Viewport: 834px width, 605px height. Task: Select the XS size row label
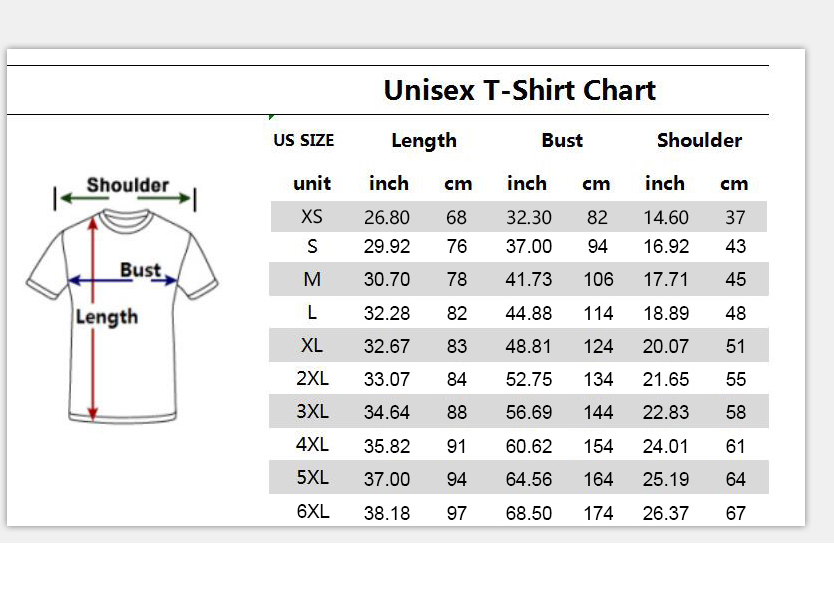click(312, 216)
